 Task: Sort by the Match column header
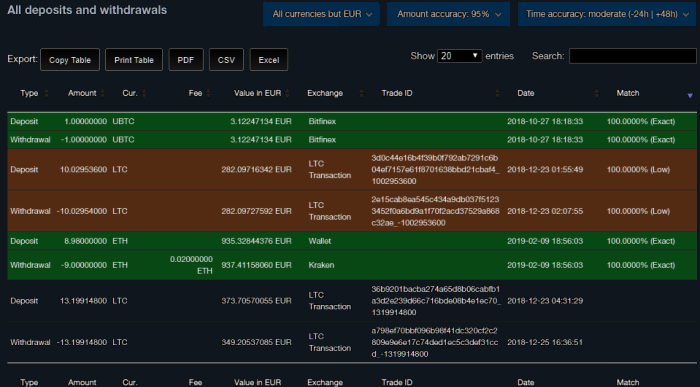pos(628,93)
